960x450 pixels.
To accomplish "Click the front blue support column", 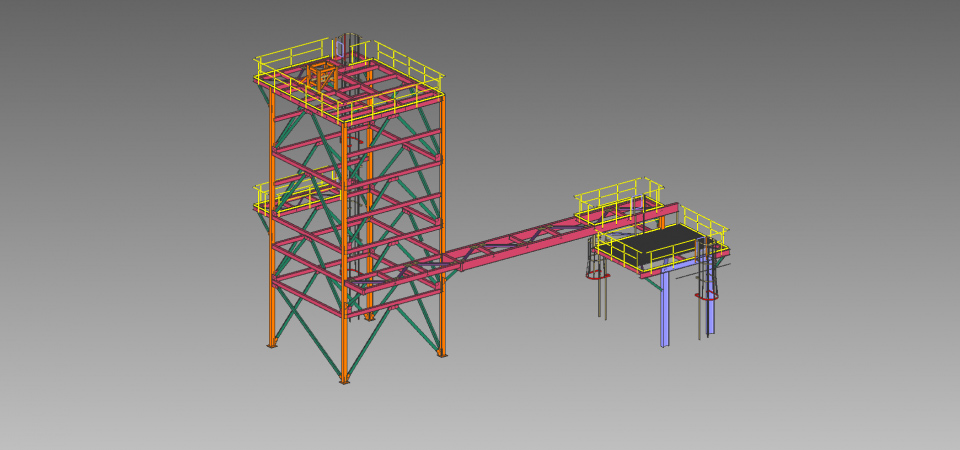I will (664, 310).
